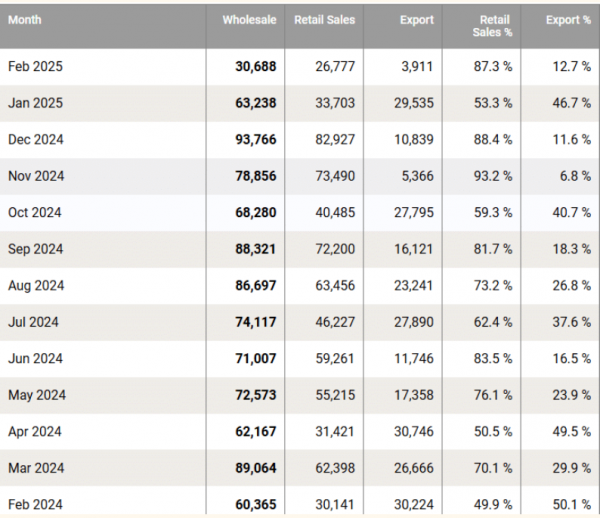
Task: Click the Jan 2025 month cell
Action: [x=35, y=103]
